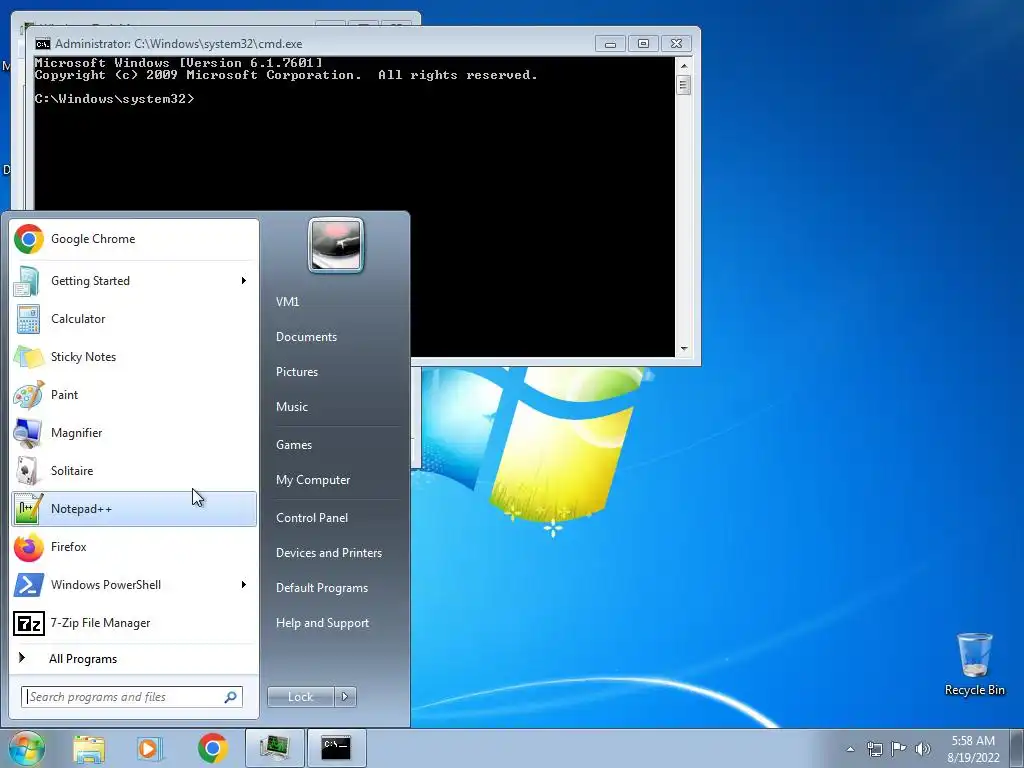
Task: Maximize the cmd.exe window
Action: click(x=643, y=44)
